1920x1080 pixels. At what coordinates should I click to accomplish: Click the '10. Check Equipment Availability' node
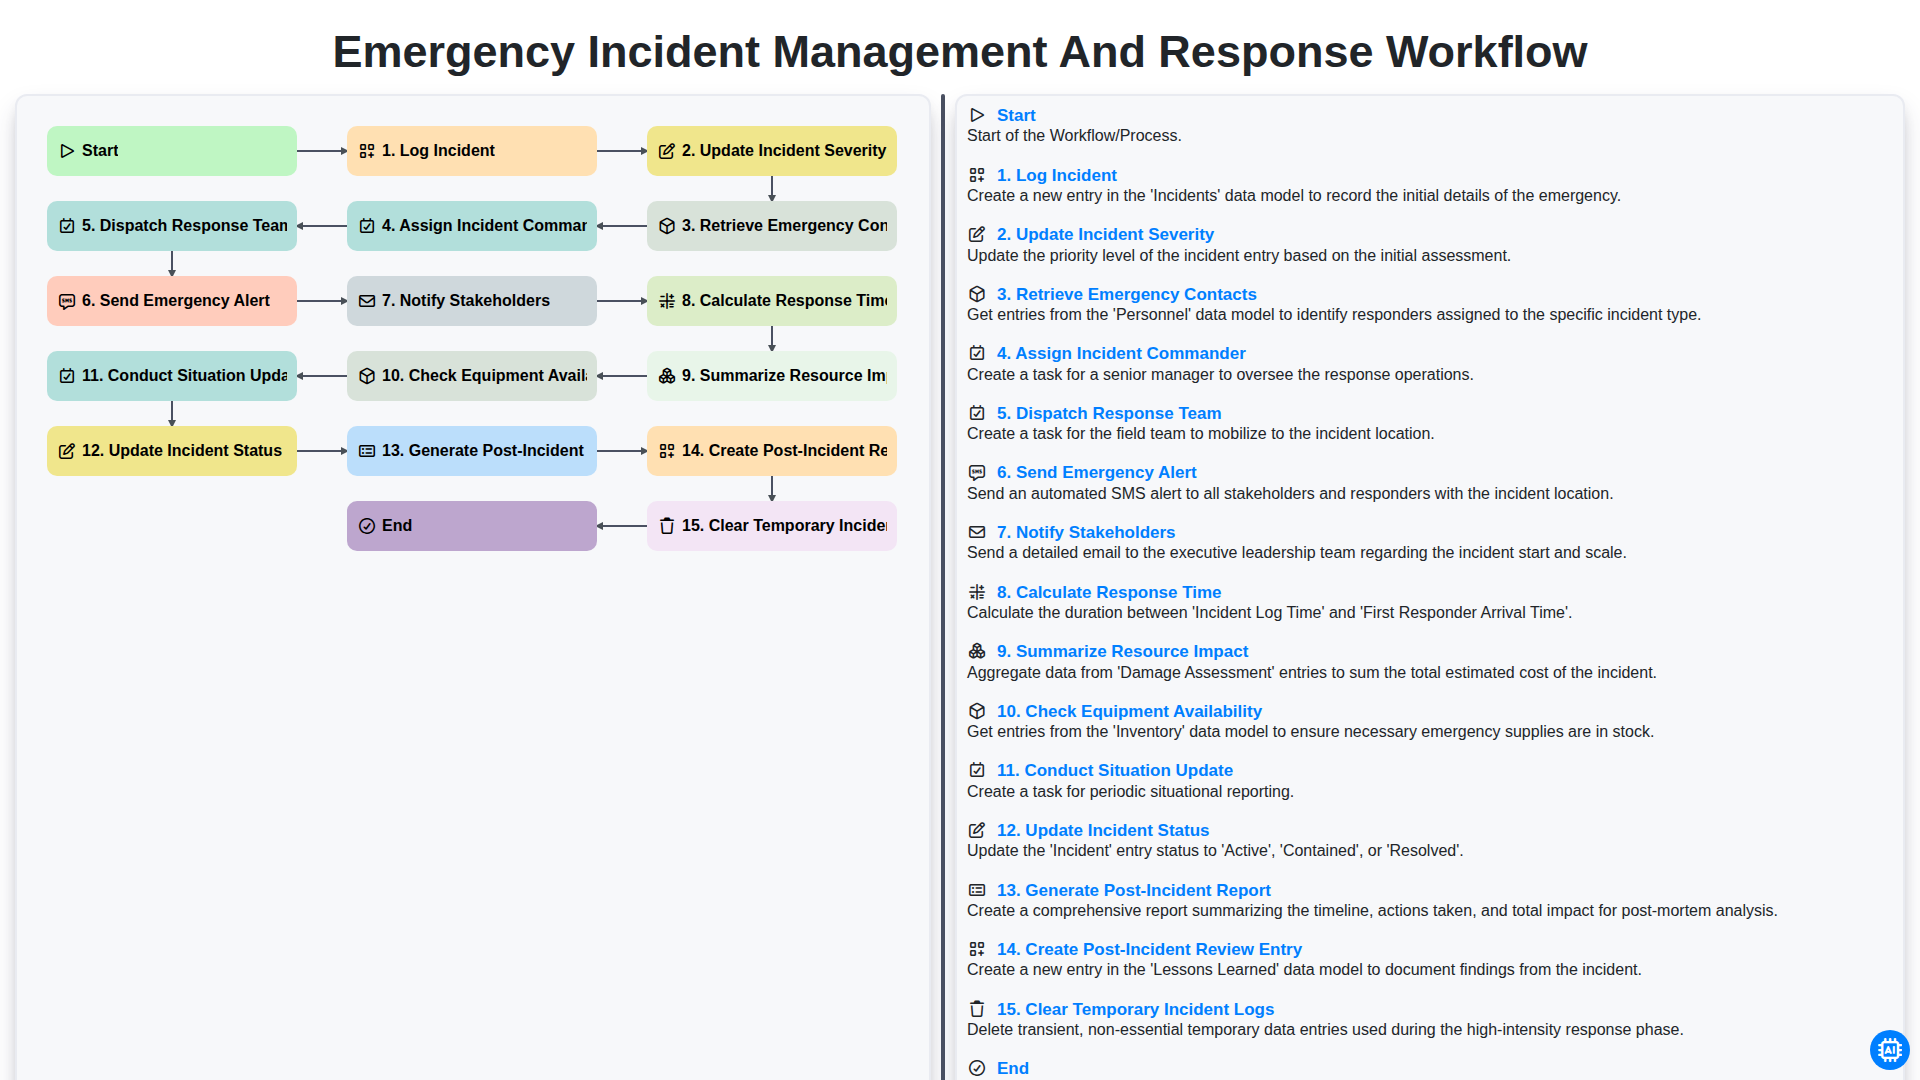point(472,376)
